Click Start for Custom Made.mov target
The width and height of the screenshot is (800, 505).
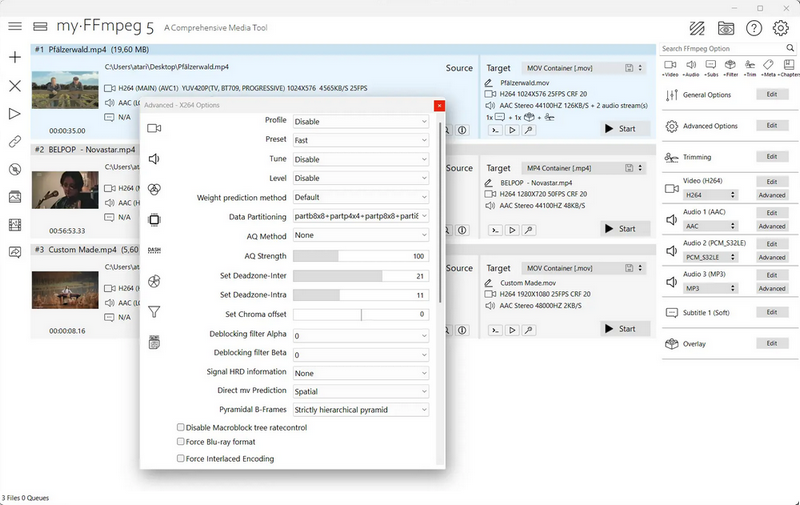(625, 329)
